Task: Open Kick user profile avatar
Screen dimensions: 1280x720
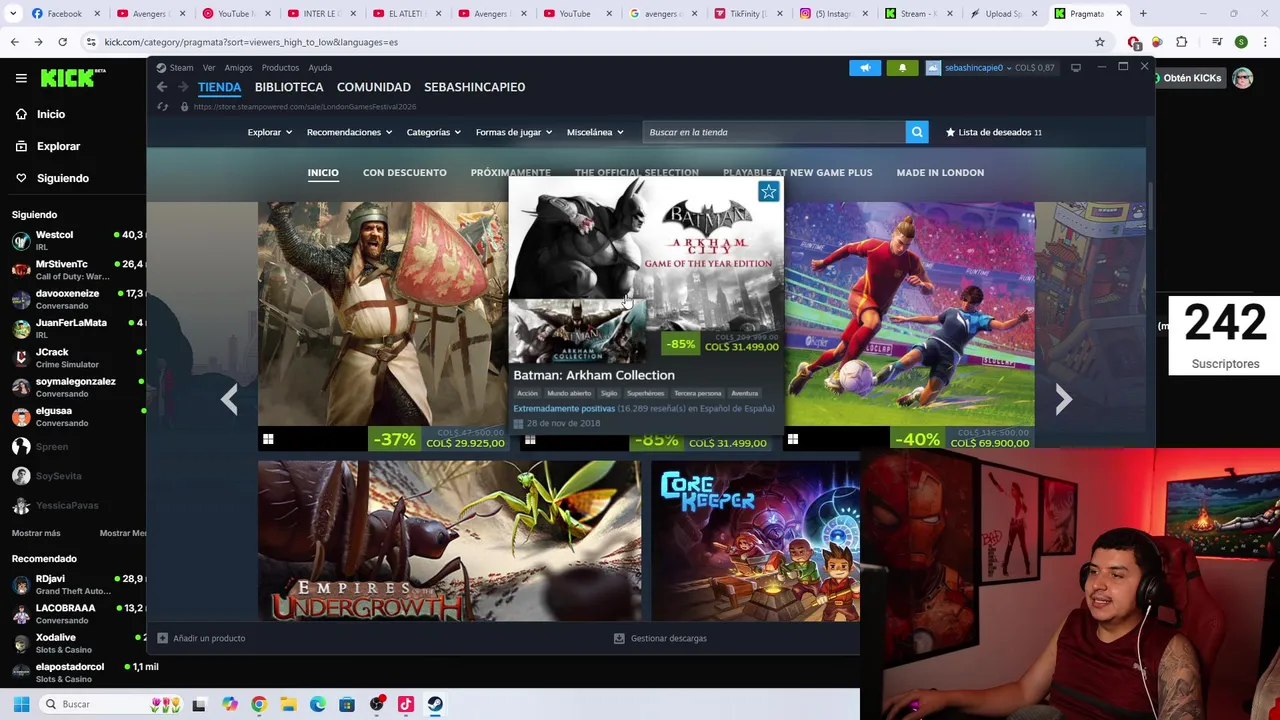Action: click(x=1242, y=78)
